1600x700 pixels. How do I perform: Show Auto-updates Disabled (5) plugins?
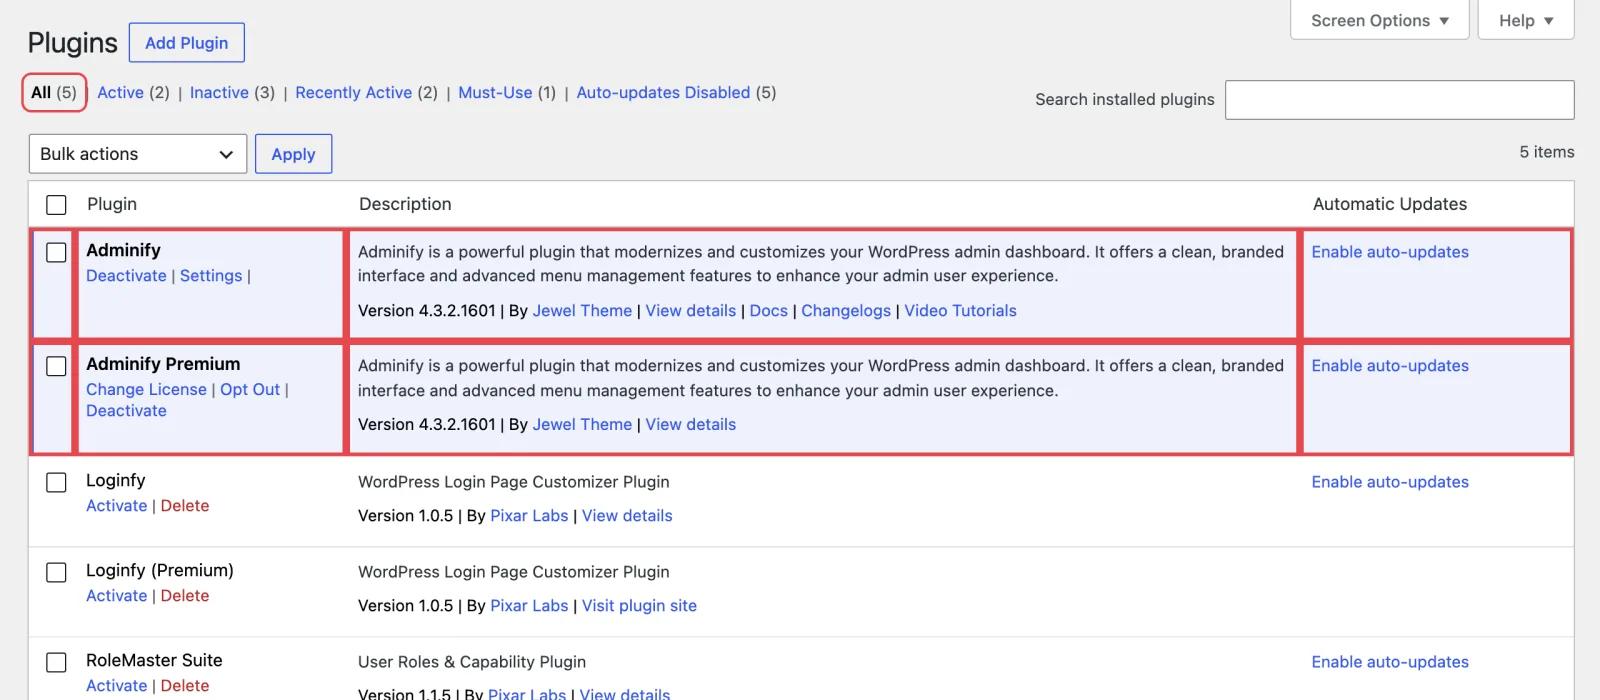[x=676, y=92]
